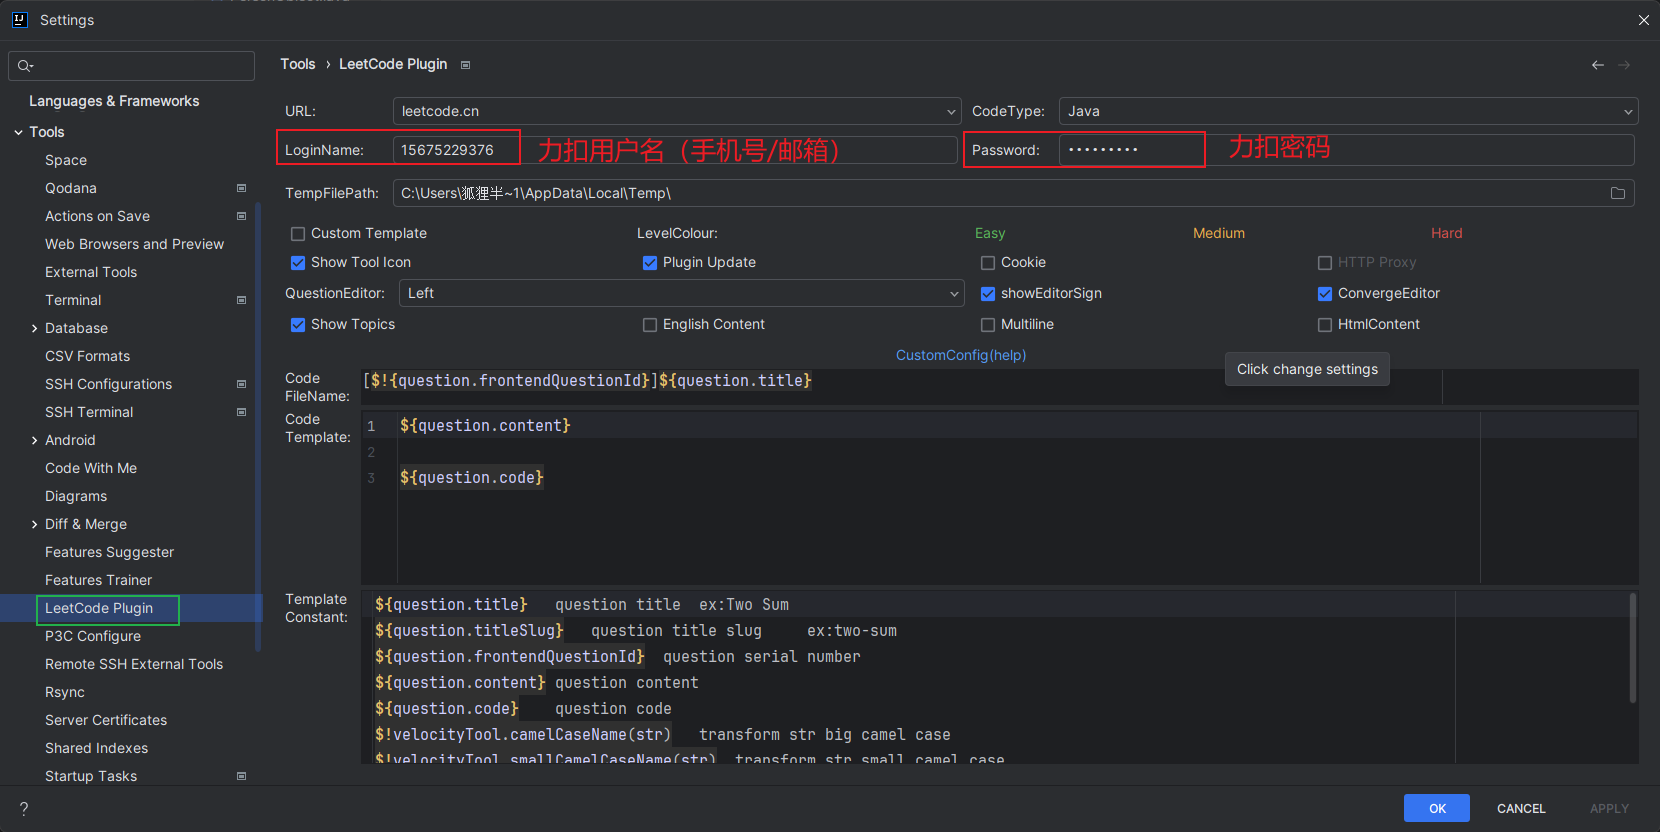This screenshot has width=1660, height=832.
Task: Enable the HtmlContent checkbox
Action: point(1325,325)
